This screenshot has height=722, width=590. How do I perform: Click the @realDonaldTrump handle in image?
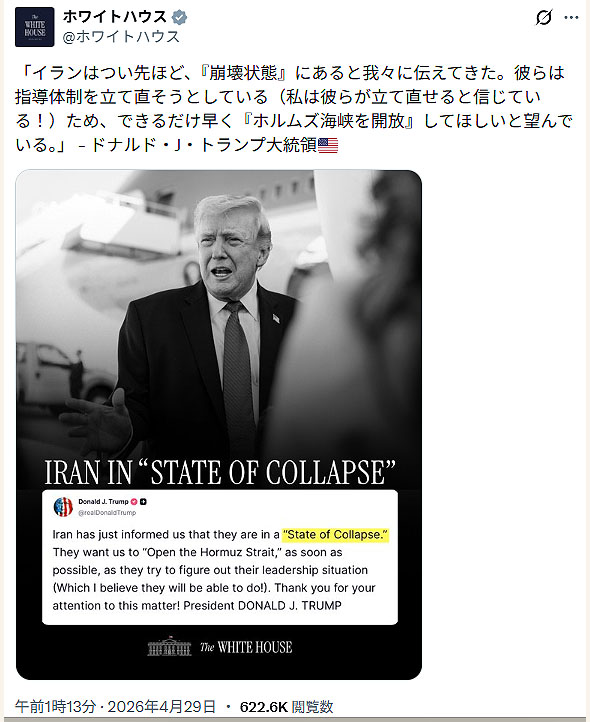107,512
